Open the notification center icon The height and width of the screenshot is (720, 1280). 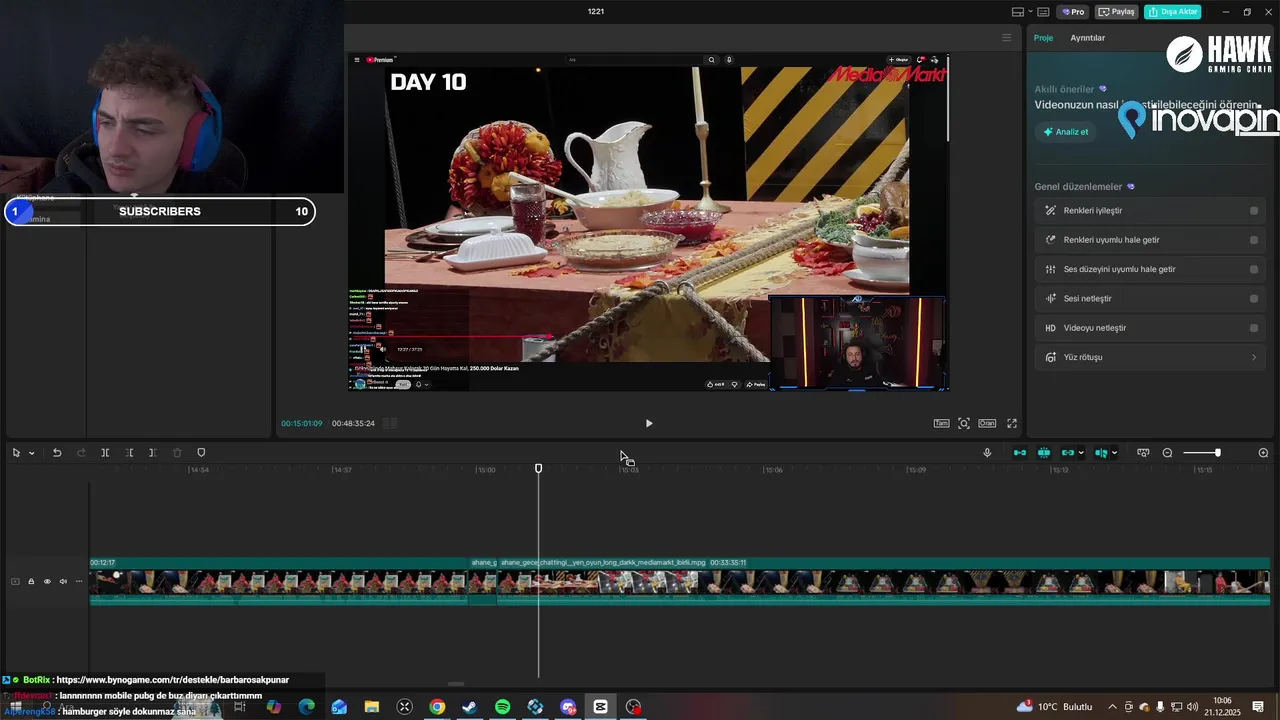pos(1258,707)
